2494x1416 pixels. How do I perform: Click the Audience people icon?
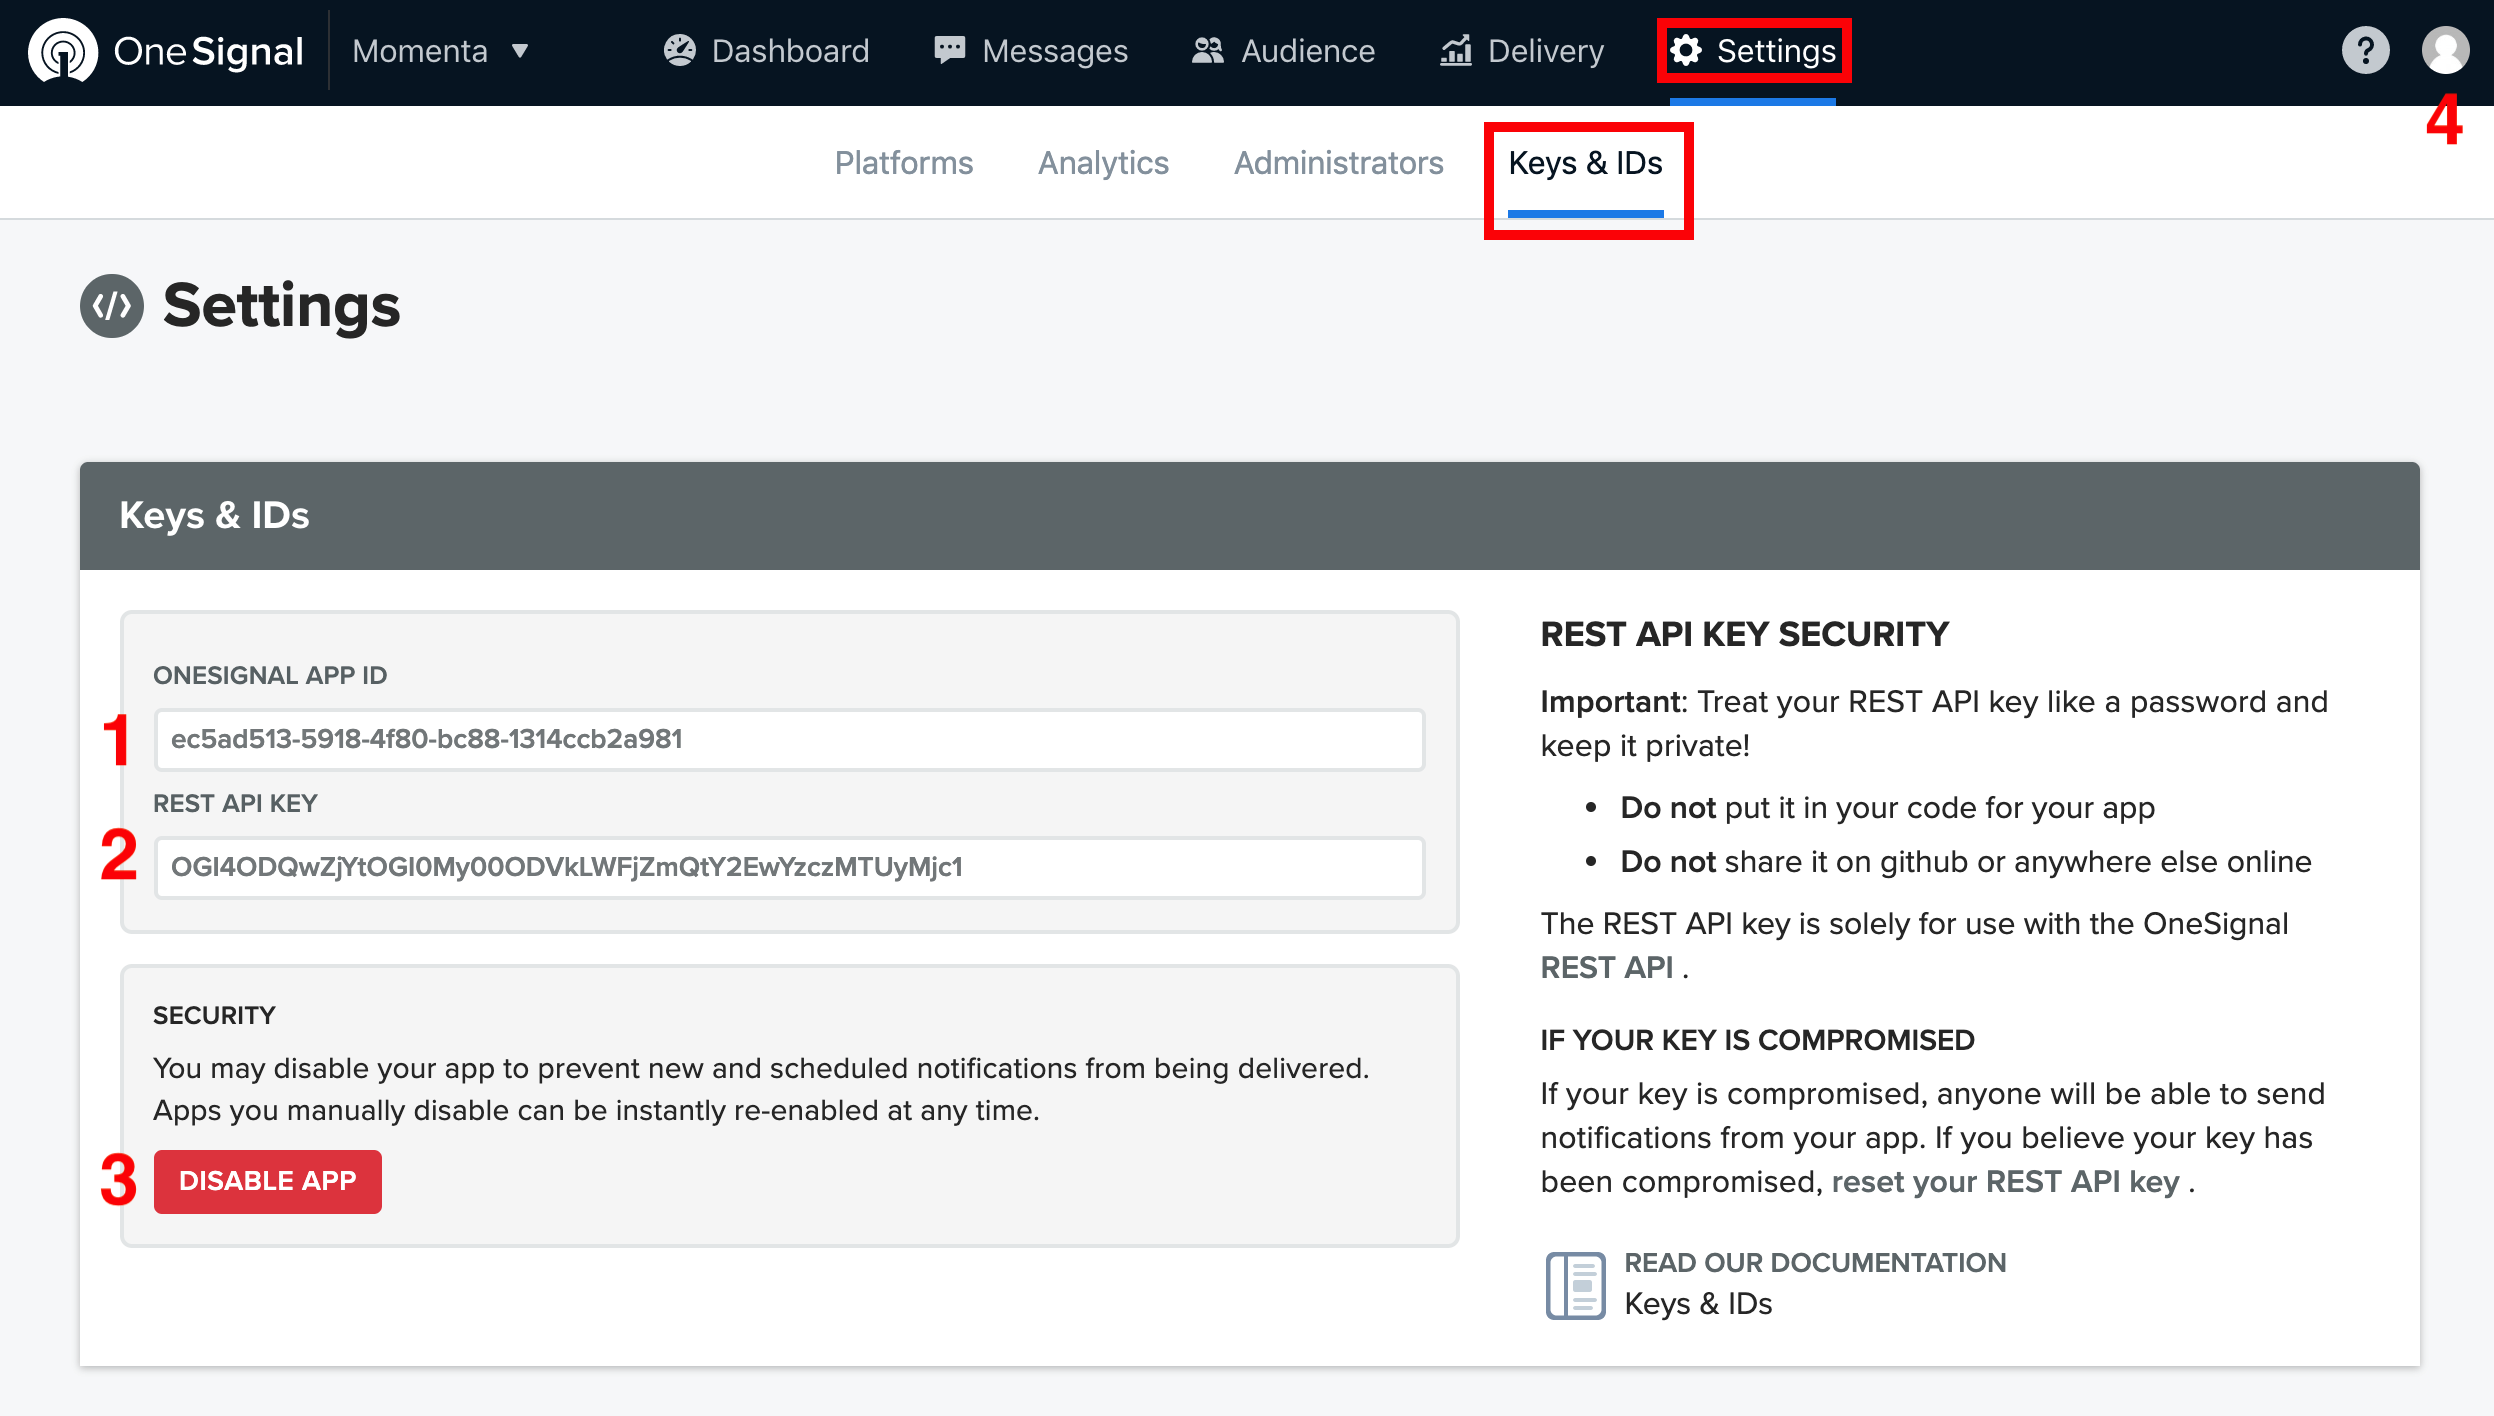[x=1207, y=51]
